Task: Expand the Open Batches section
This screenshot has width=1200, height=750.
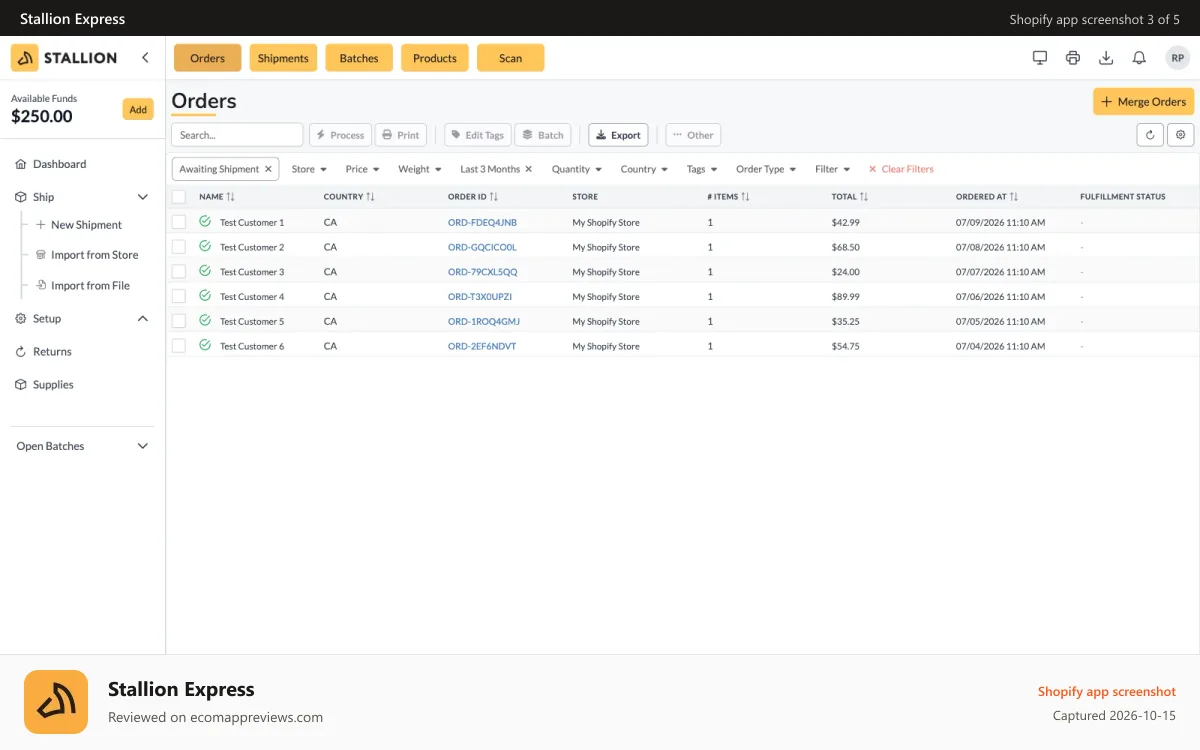Action: pos(143,446)
